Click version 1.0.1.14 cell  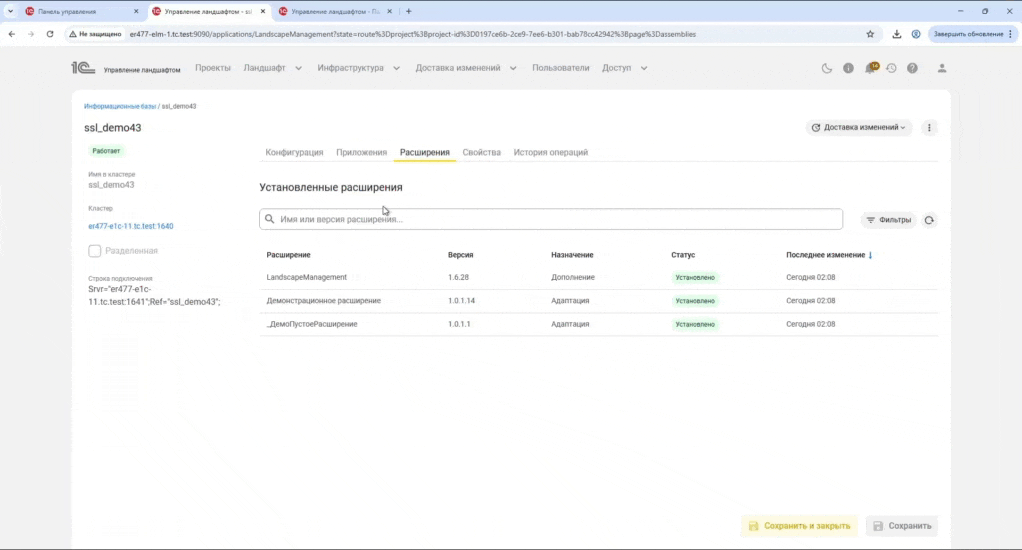(x=461, y=300)
